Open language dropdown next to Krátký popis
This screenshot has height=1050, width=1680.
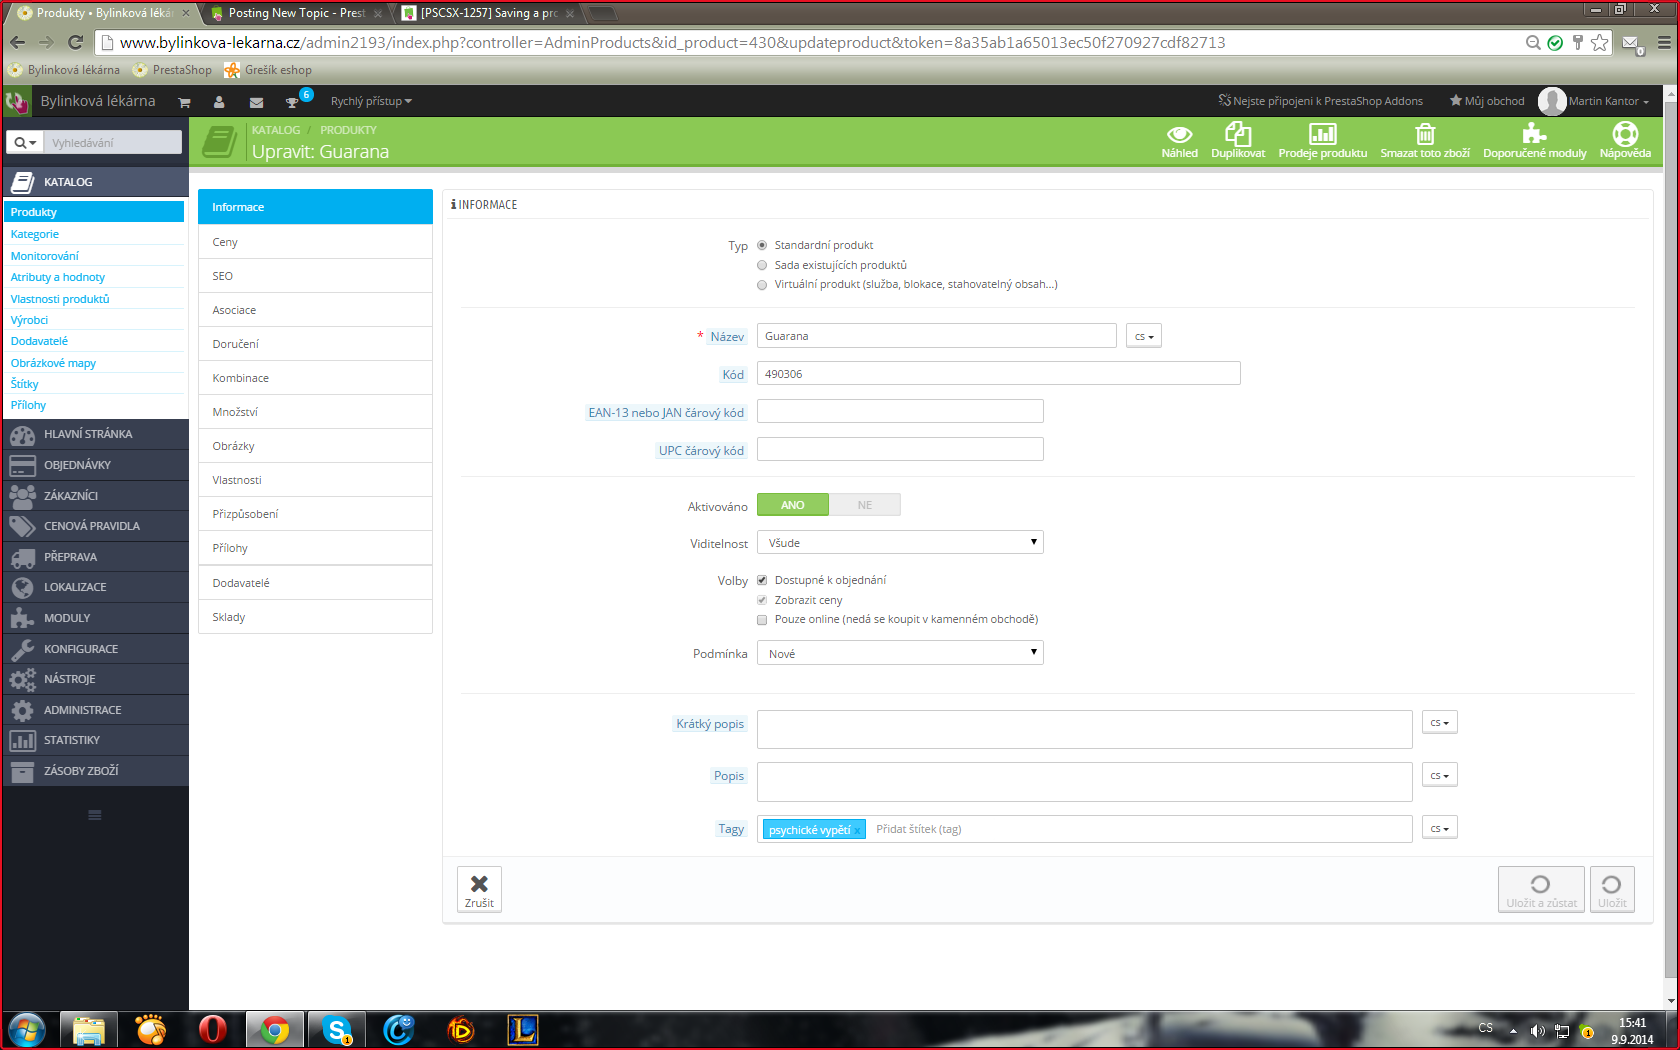click(1439, 722)
